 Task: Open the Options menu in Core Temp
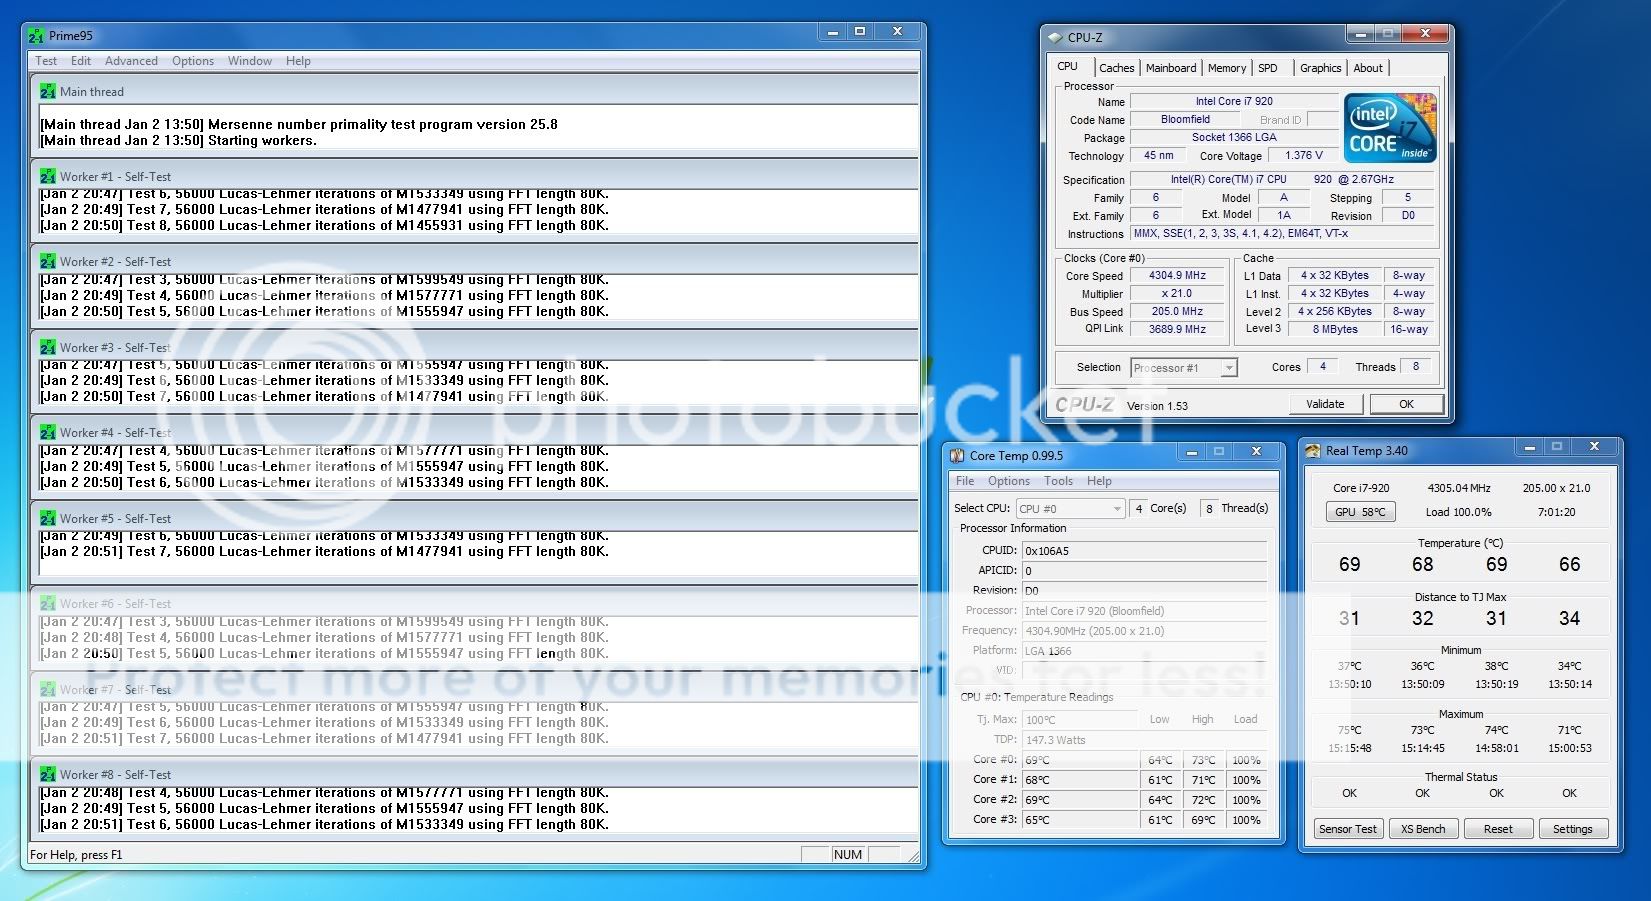1009,481
